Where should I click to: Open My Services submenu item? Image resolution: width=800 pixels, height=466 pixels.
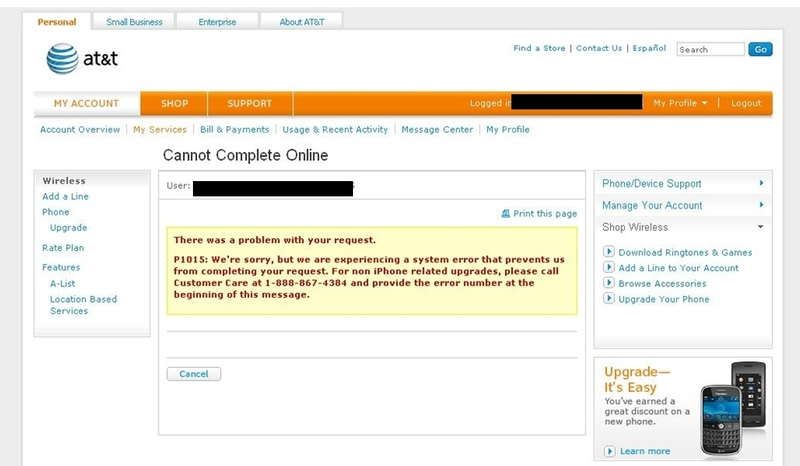160,130
